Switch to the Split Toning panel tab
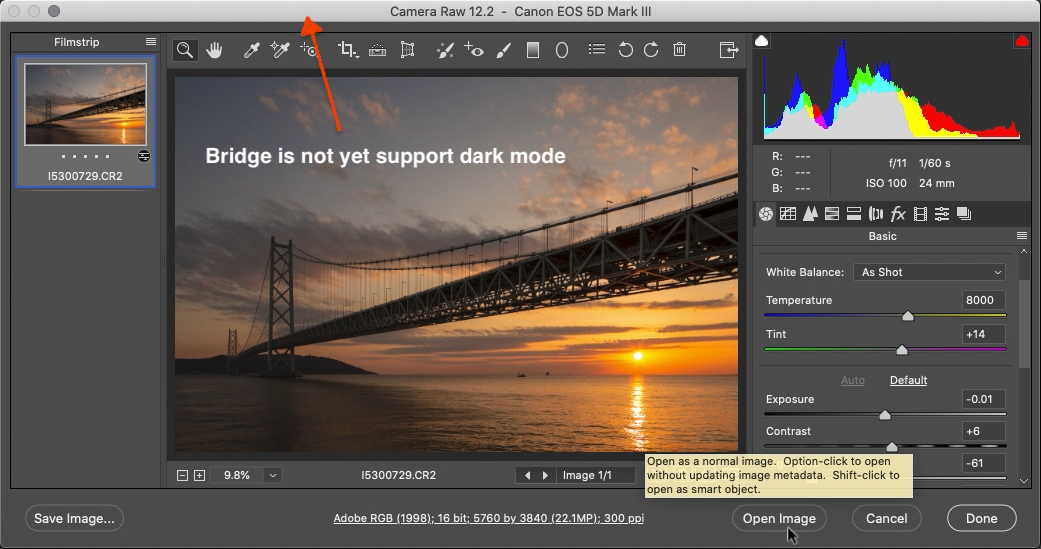This screenshot has width=1041, height=549. click(854, 214)
